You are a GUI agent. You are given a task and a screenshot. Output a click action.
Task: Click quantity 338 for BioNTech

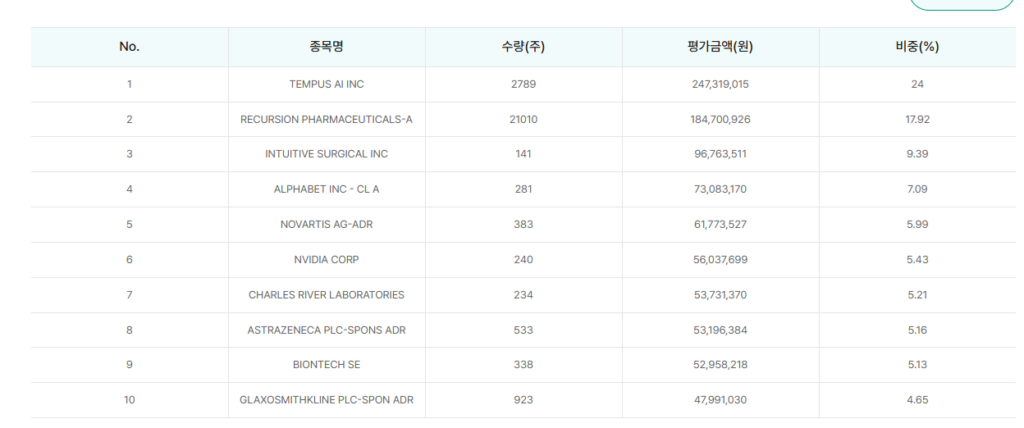pyautogui.click(x=523, y=365)
